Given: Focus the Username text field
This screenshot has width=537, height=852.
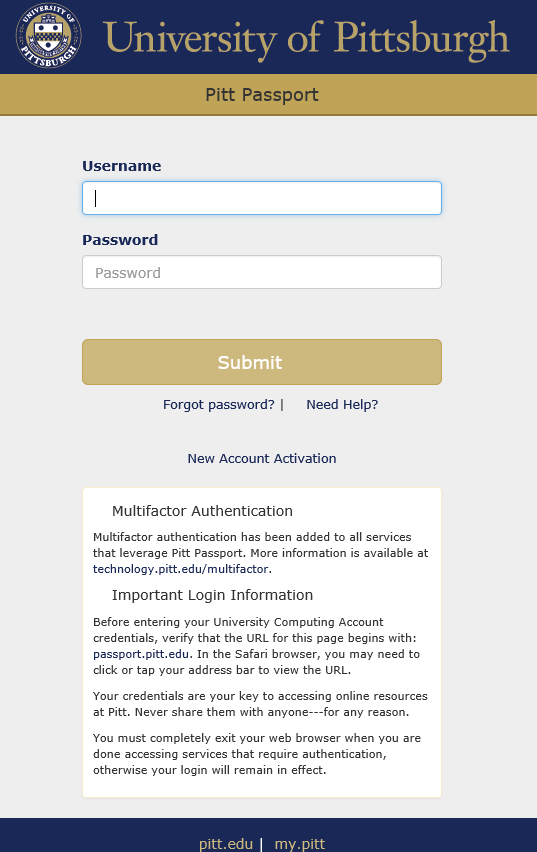Looking at the screenshot, I should click(x=262, y=198).
